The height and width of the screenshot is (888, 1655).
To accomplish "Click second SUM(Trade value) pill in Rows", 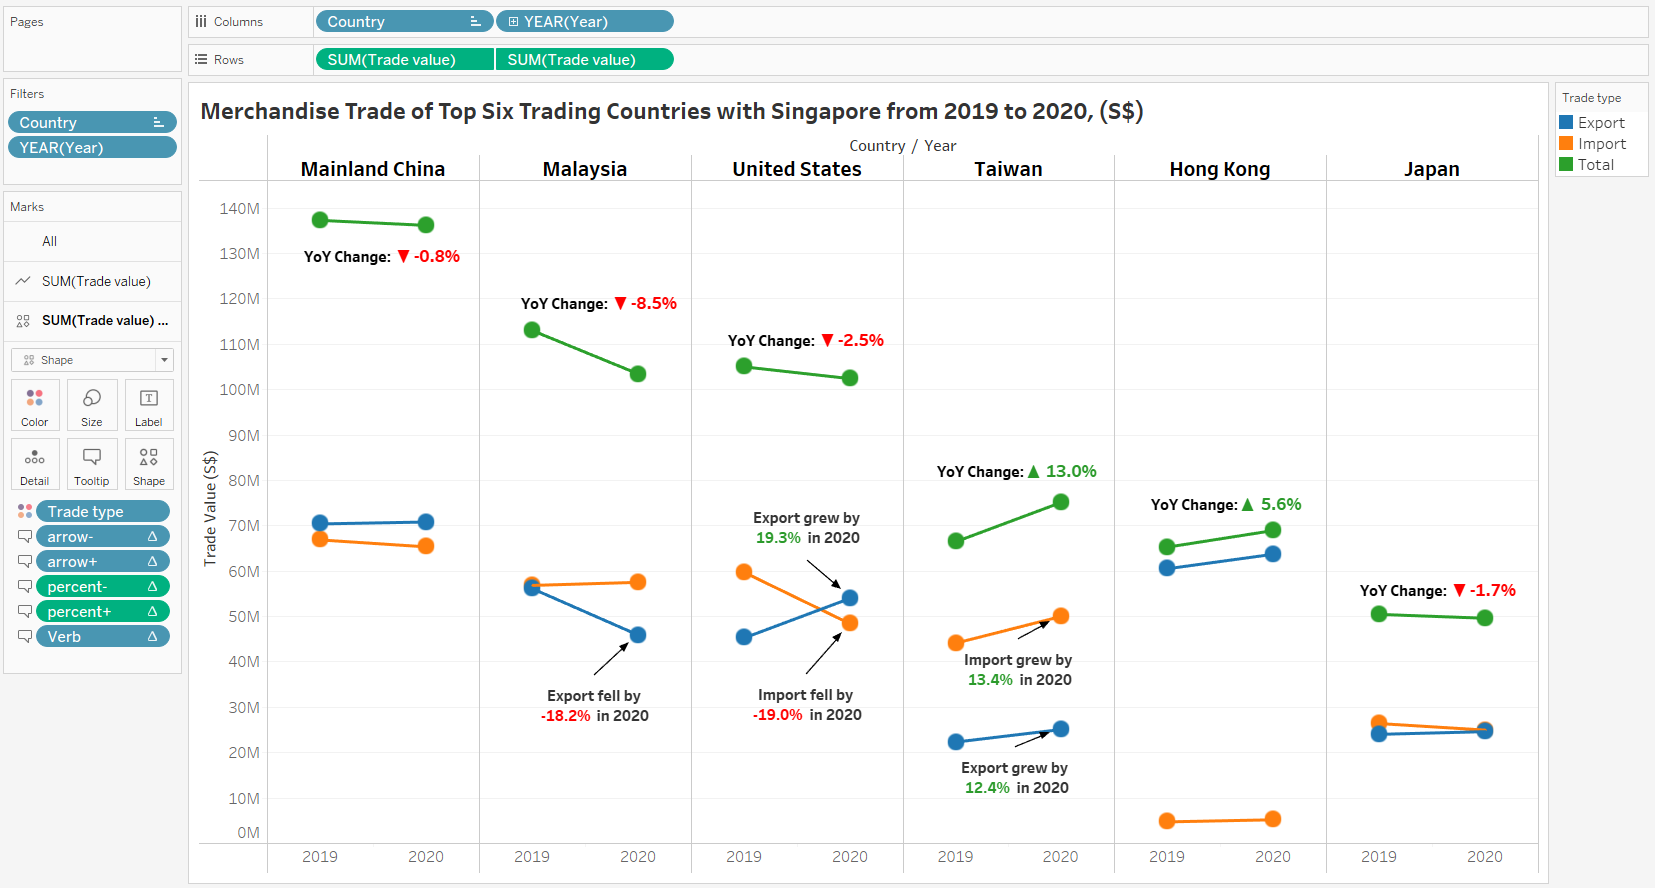I will click(x=585, y=59).
